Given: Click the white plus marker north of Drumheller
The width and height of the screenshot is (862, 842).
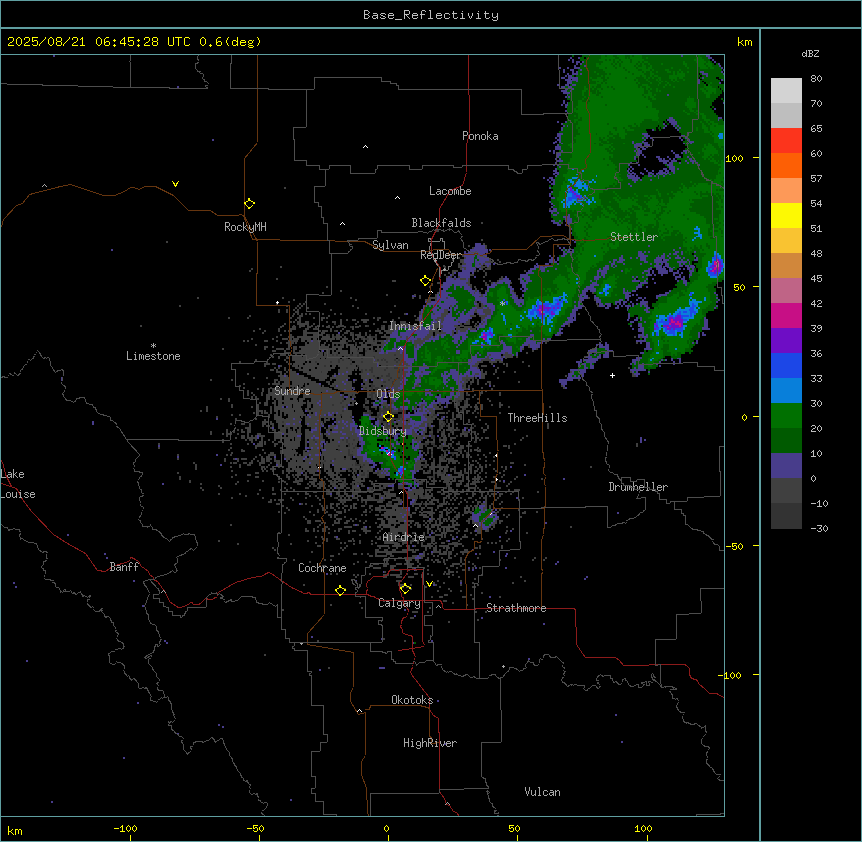Looking at the screenshot, I should (x=612, y=375).
